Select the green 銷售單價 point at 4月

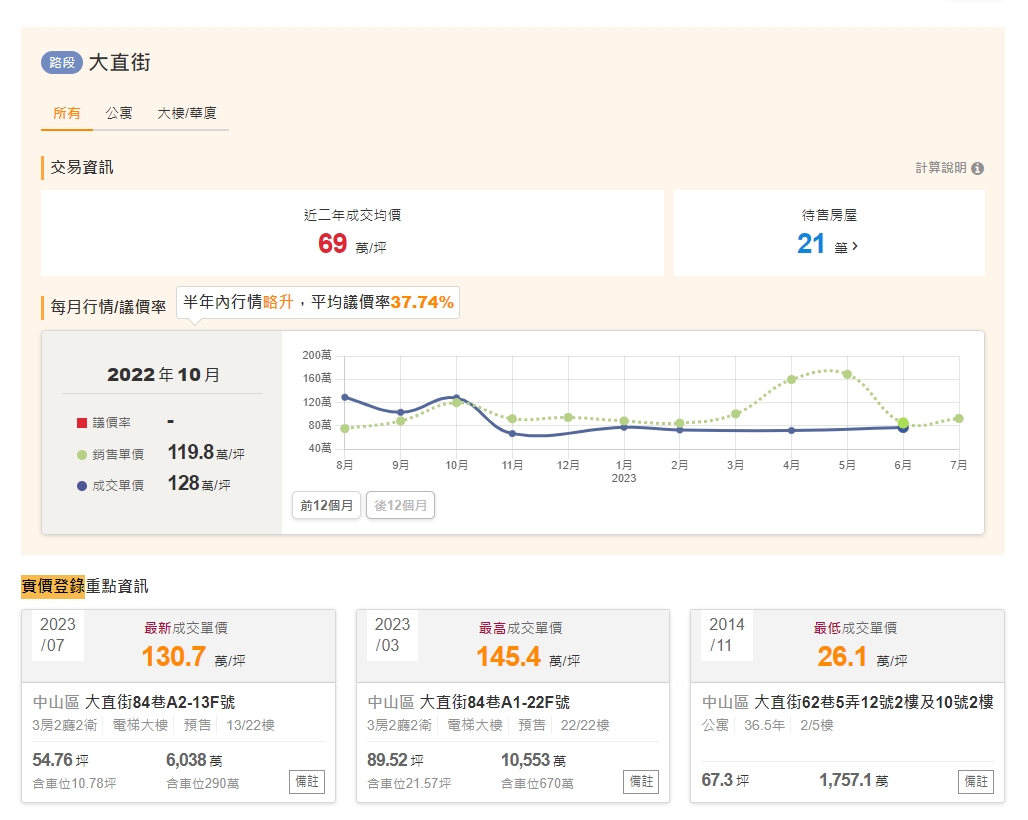pos(791,380)
